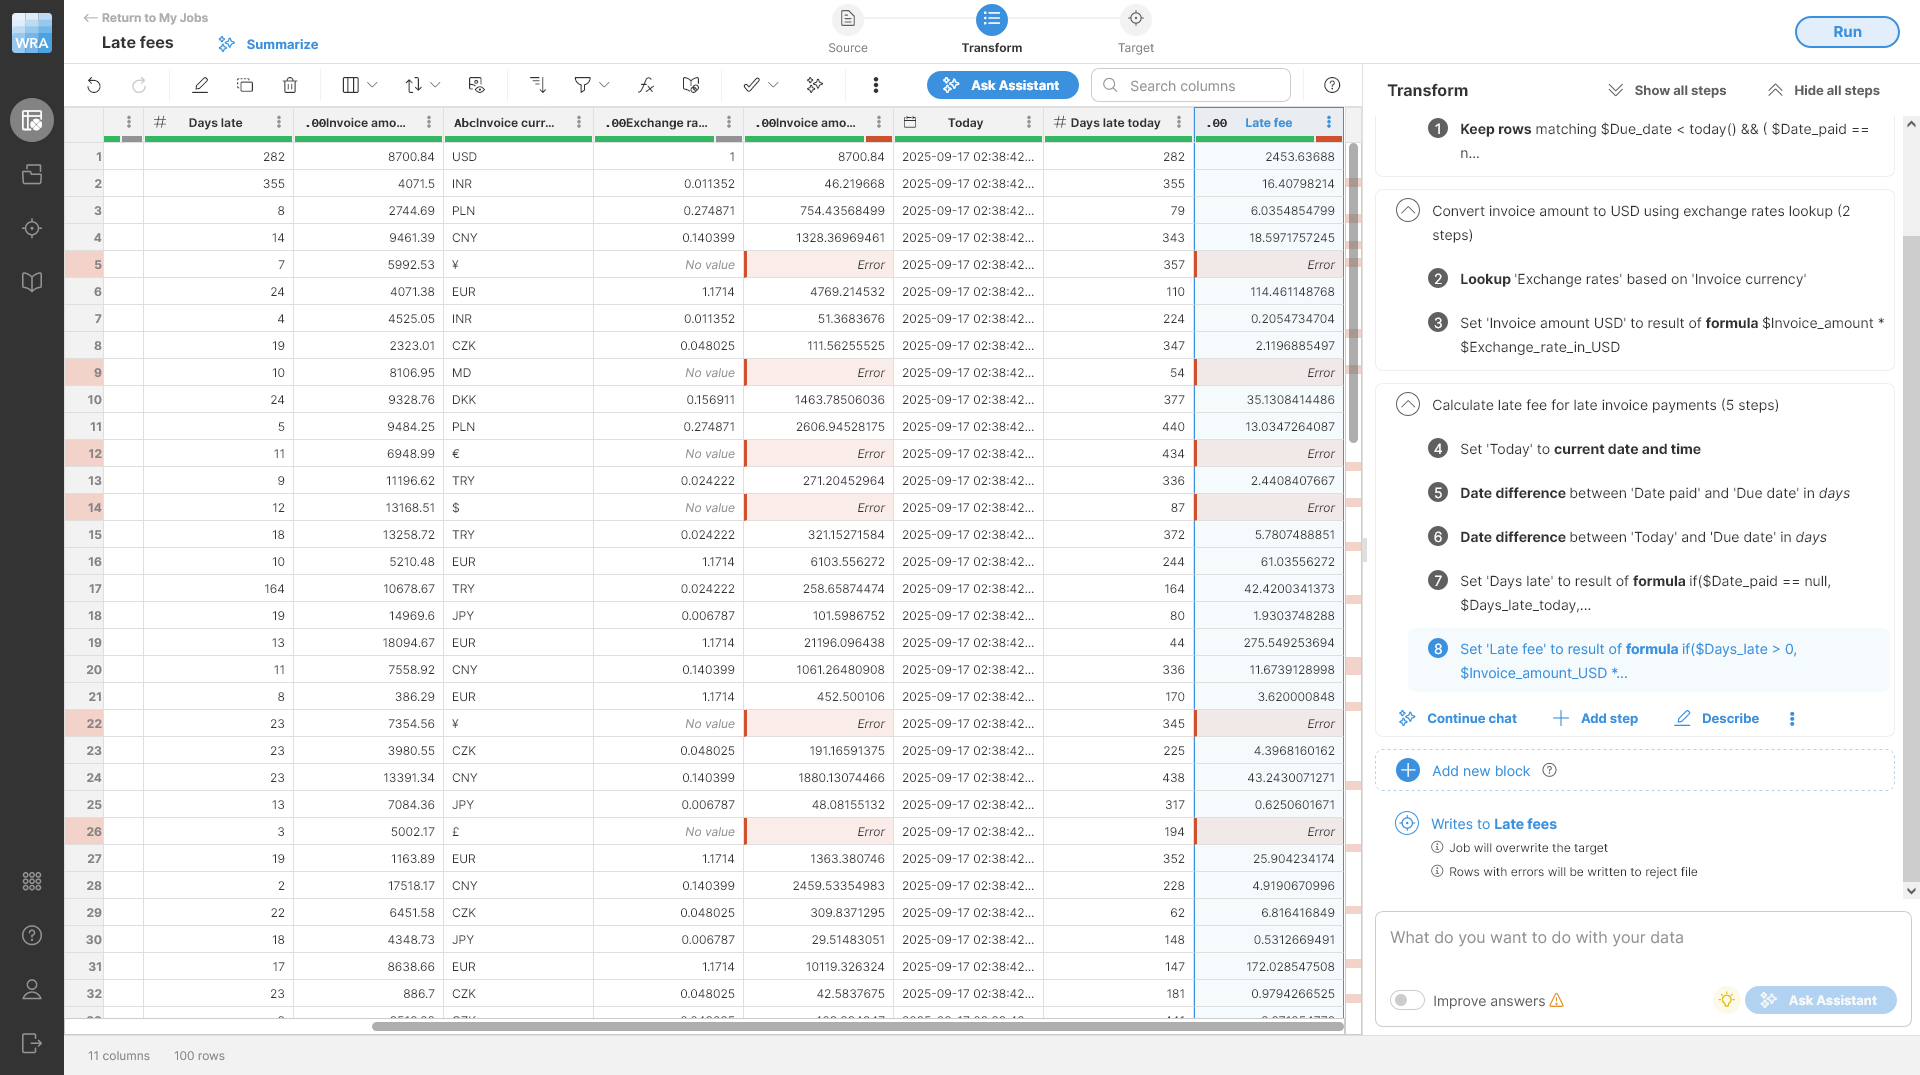Click the formula fx icon

pyautogui.click(x=646, y=86)
